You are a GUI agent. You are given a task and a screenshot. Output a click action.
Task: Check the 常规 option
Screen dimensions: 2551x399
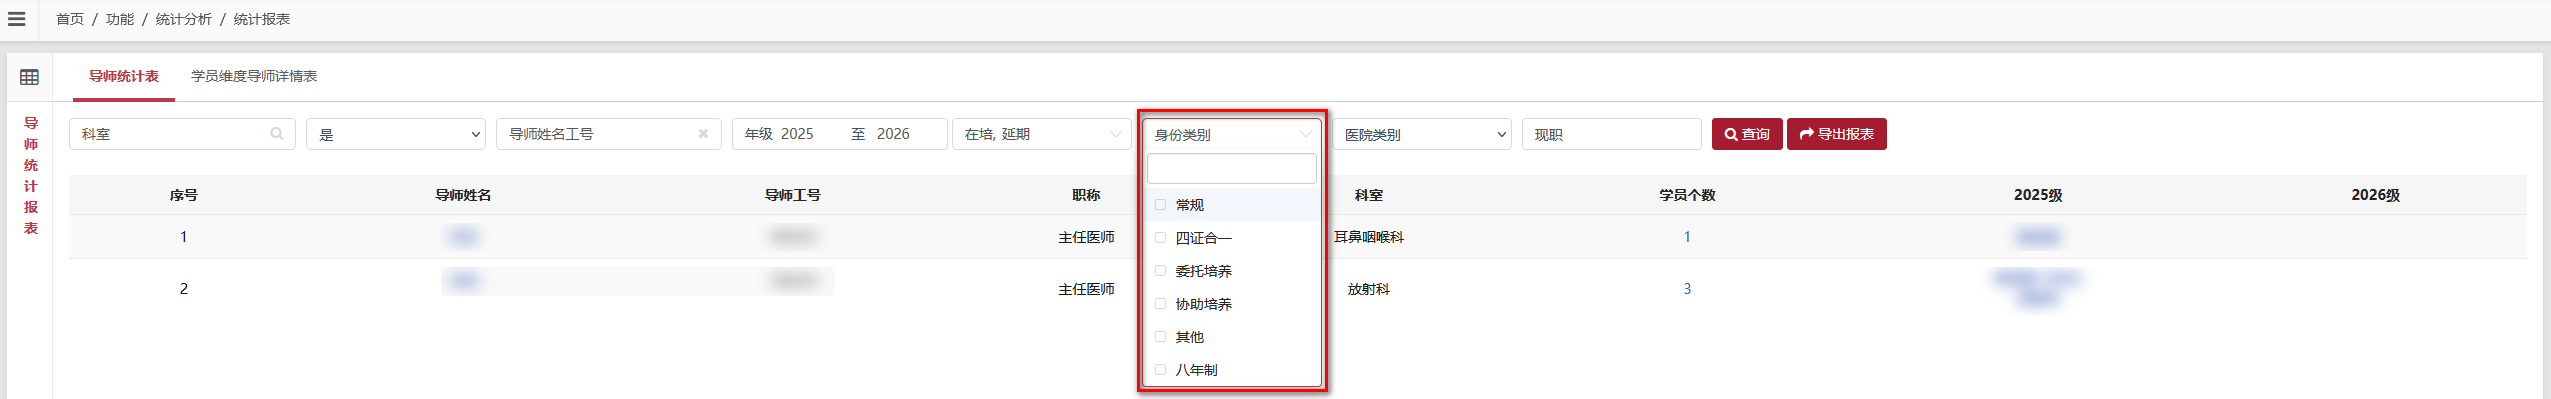pos(1160,204)
